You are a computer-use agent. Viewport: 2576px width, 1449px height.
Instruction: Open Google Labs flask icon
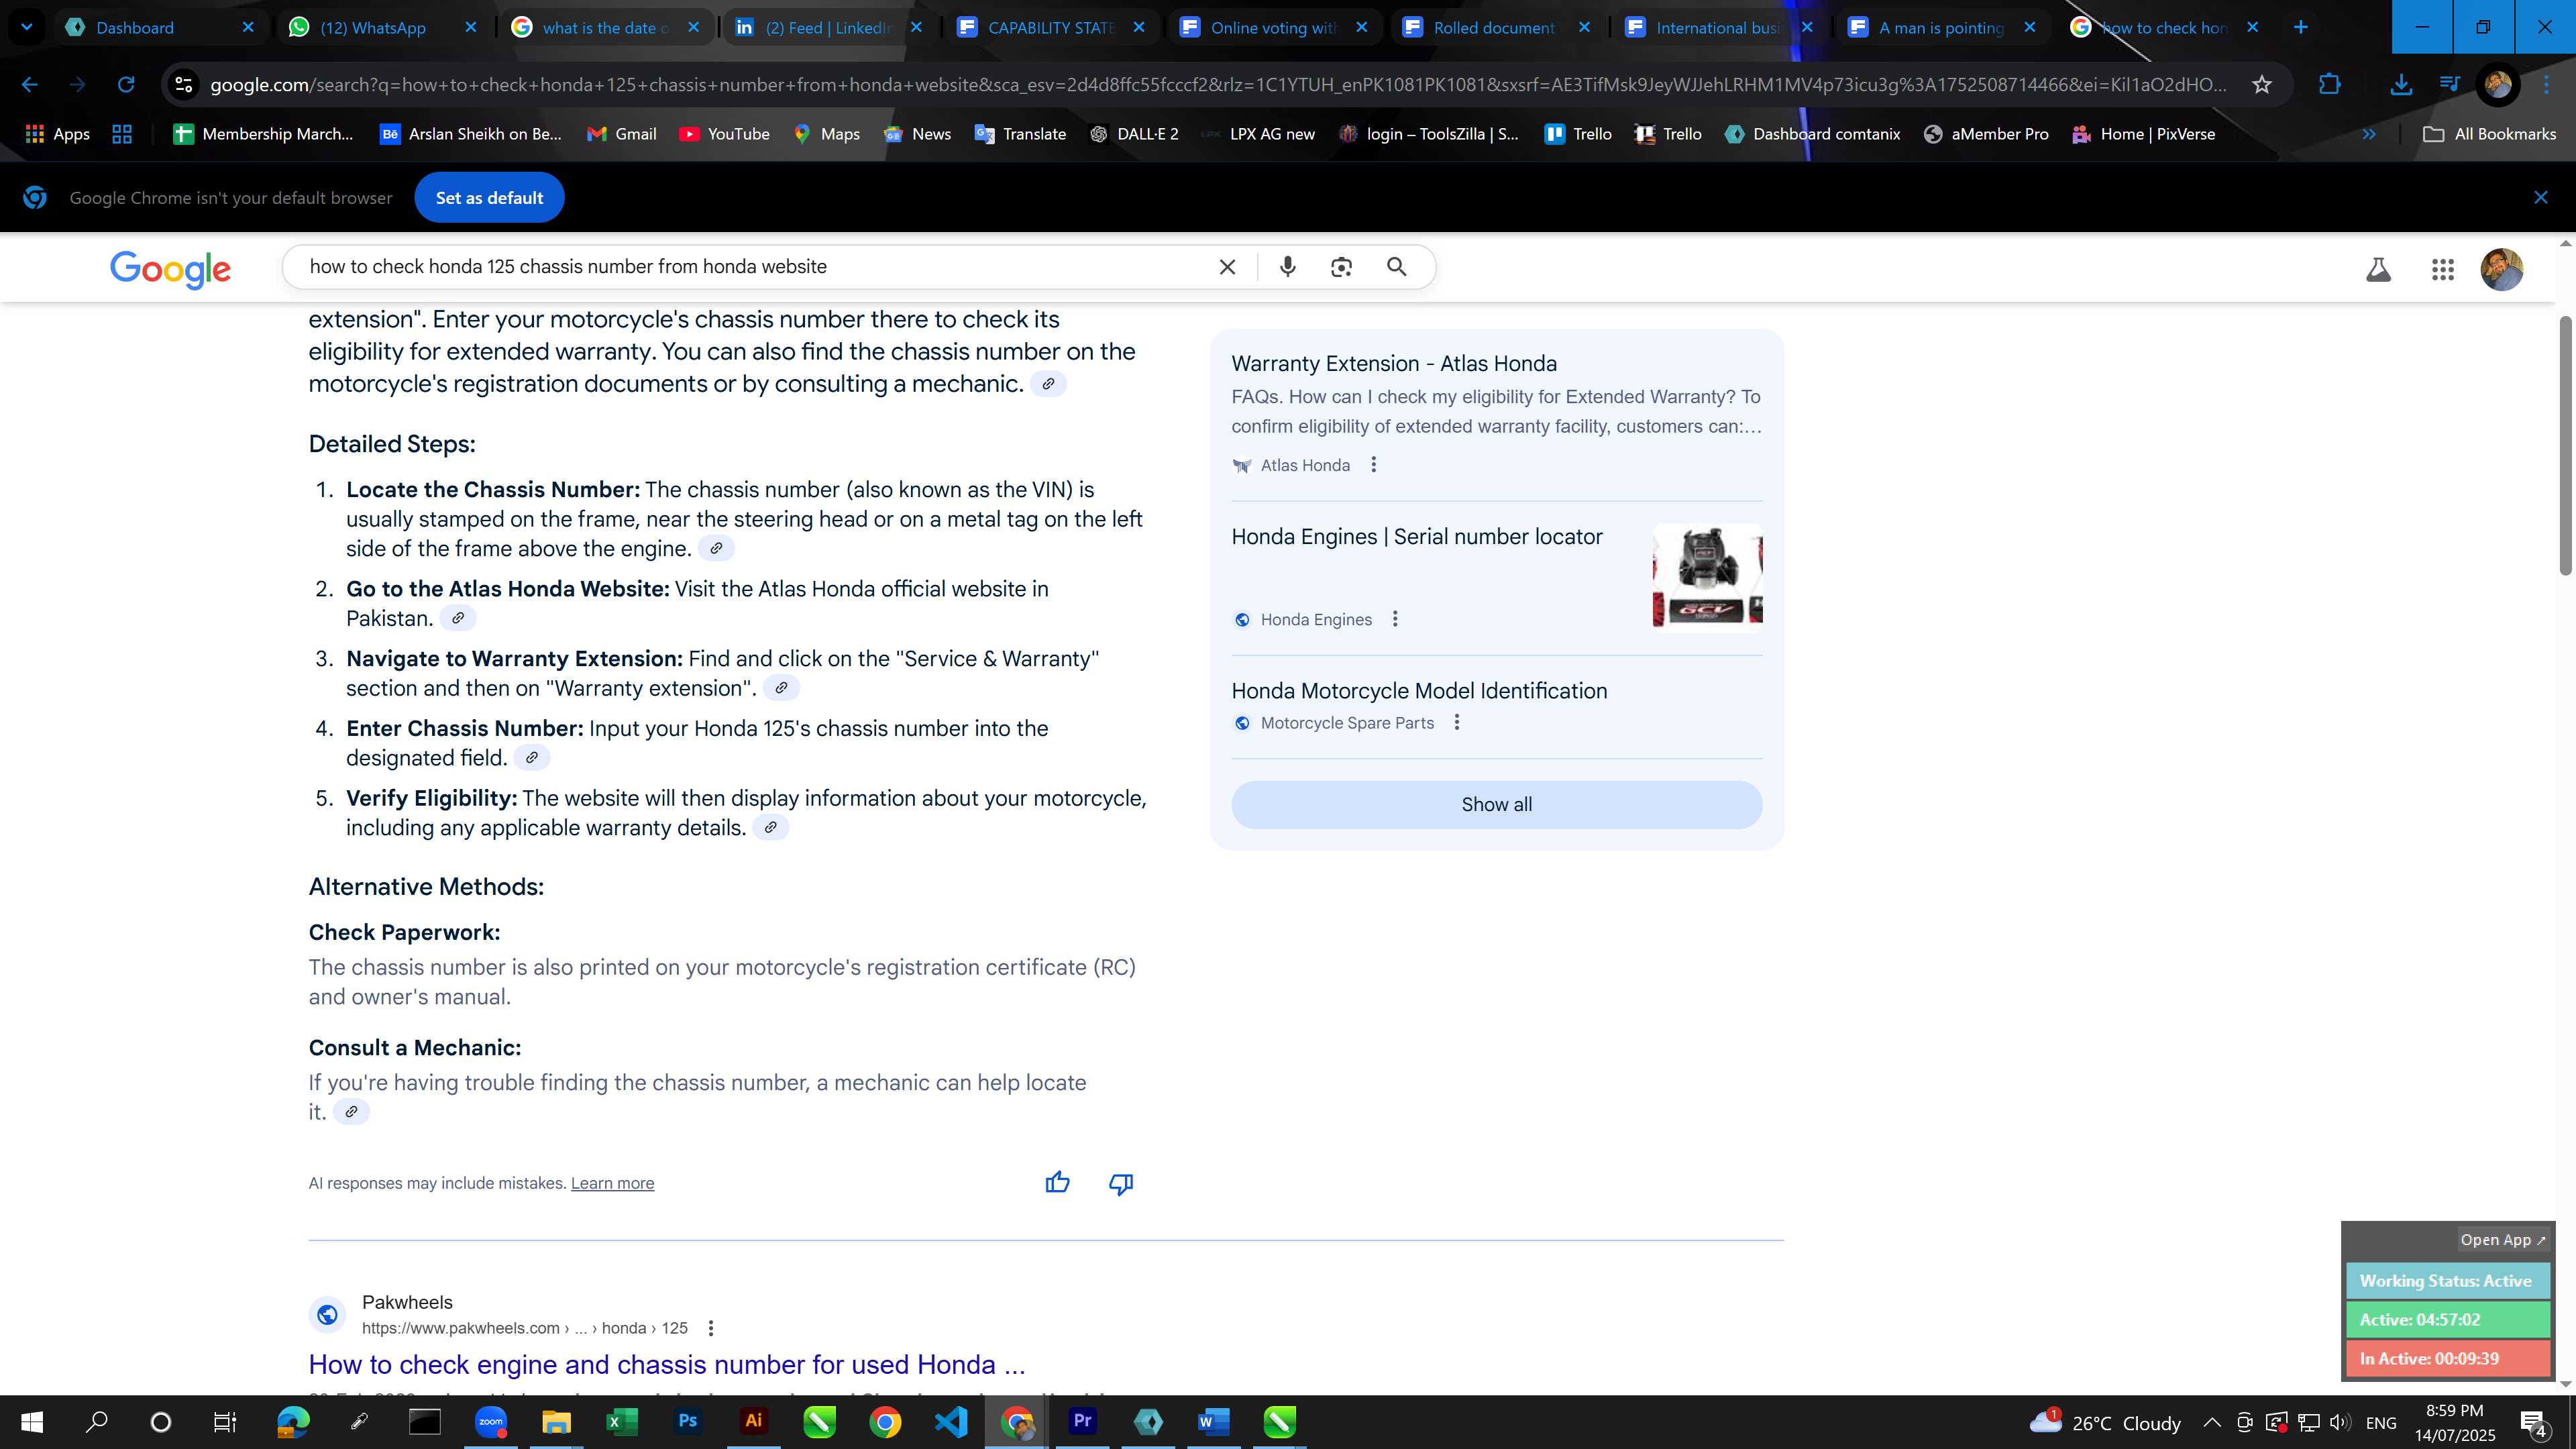tap(2378, 269)
